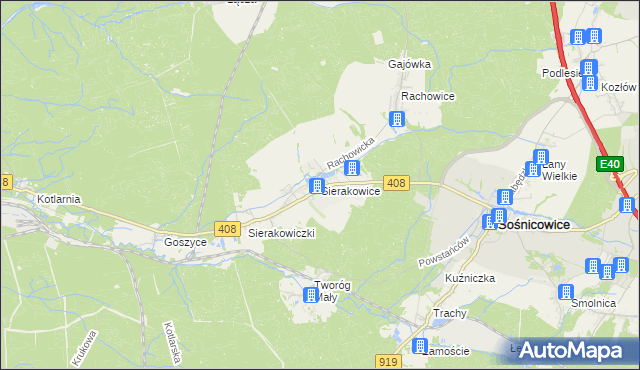Click the upper building icon above Łany Wielkie
The height and width of the screenshot is (370, 640).
tap(541, 157)
